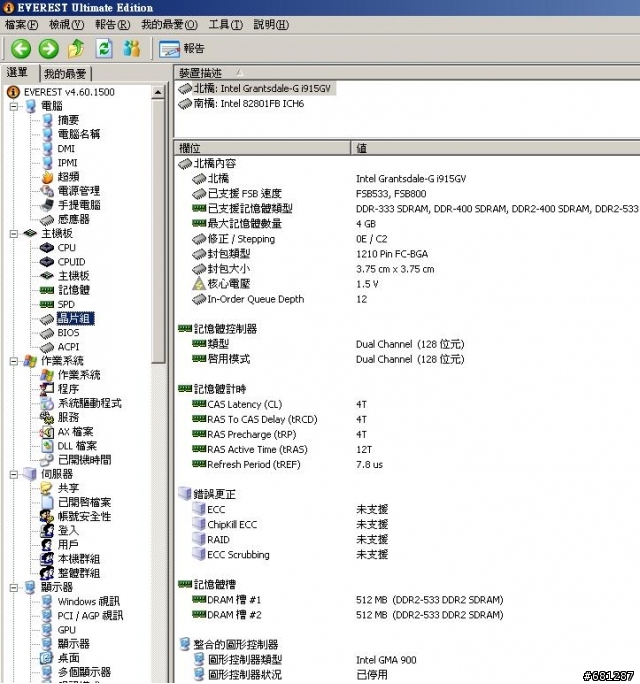The image size is (640, 684).
Task: Click the 桌面 desktop icon
Action: tap(47, 658)
